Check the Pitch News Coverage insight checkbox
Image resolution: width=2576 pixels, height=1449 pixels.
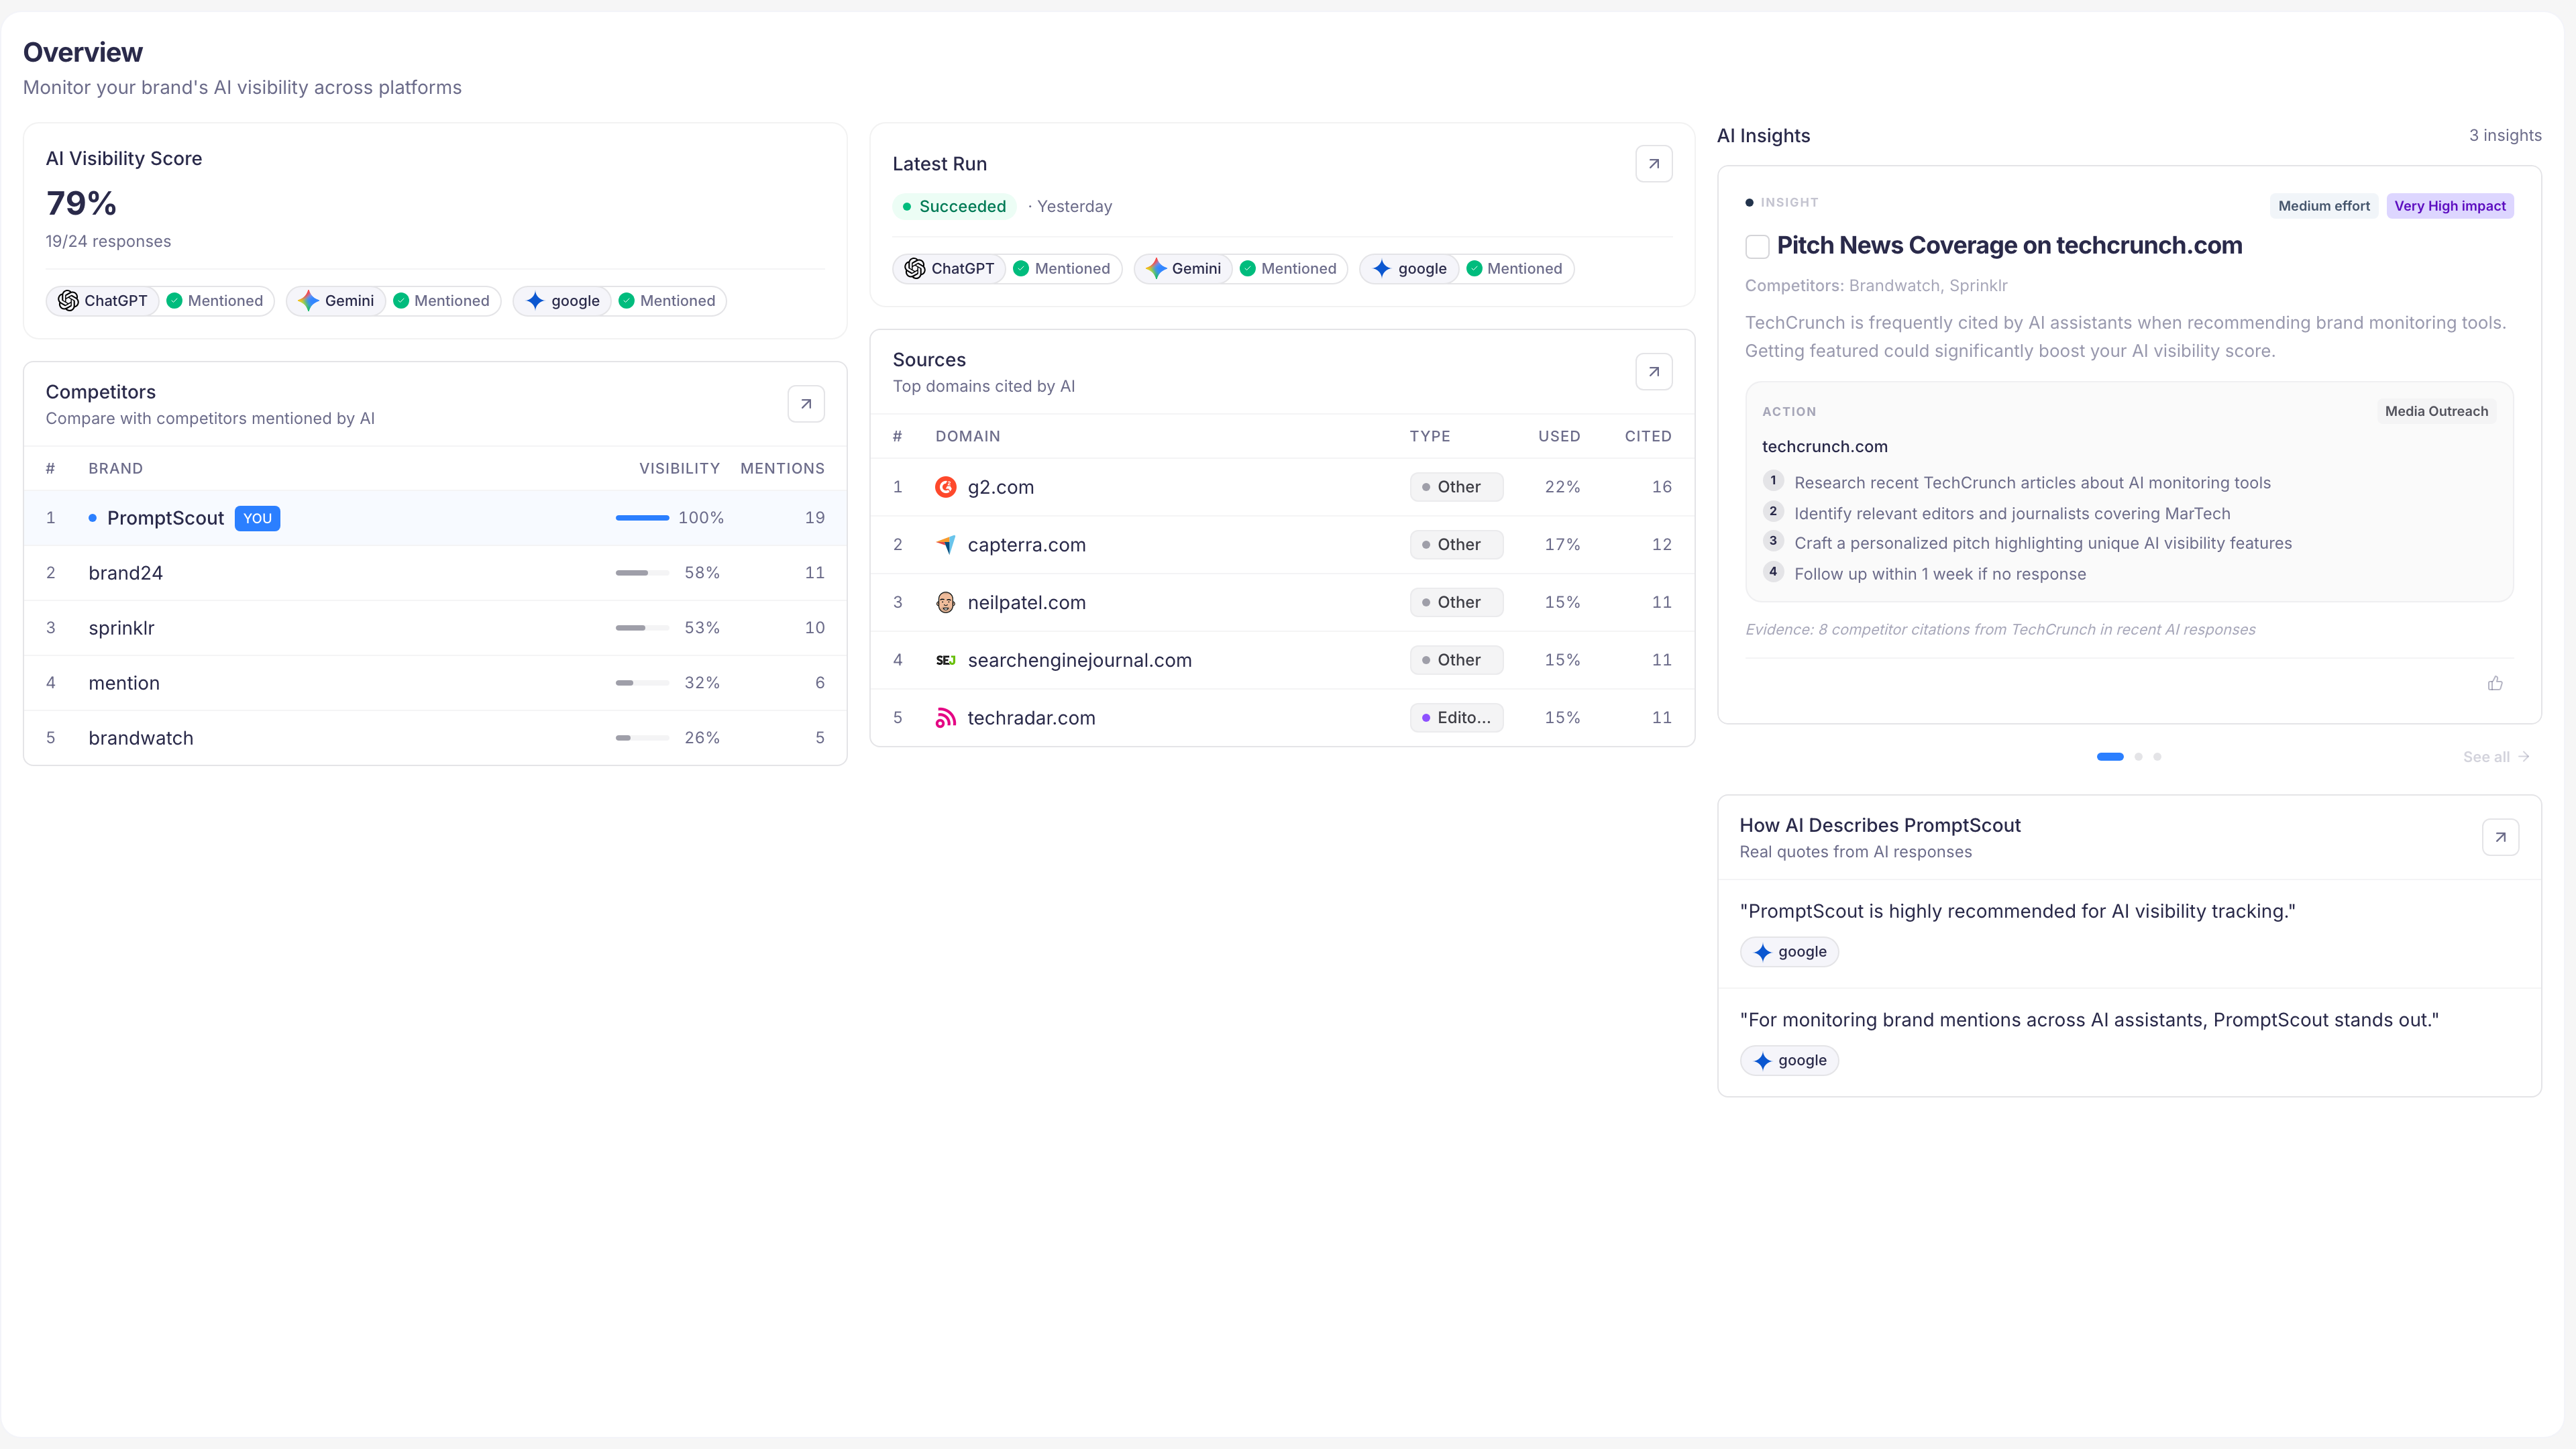coord(1757,246)
